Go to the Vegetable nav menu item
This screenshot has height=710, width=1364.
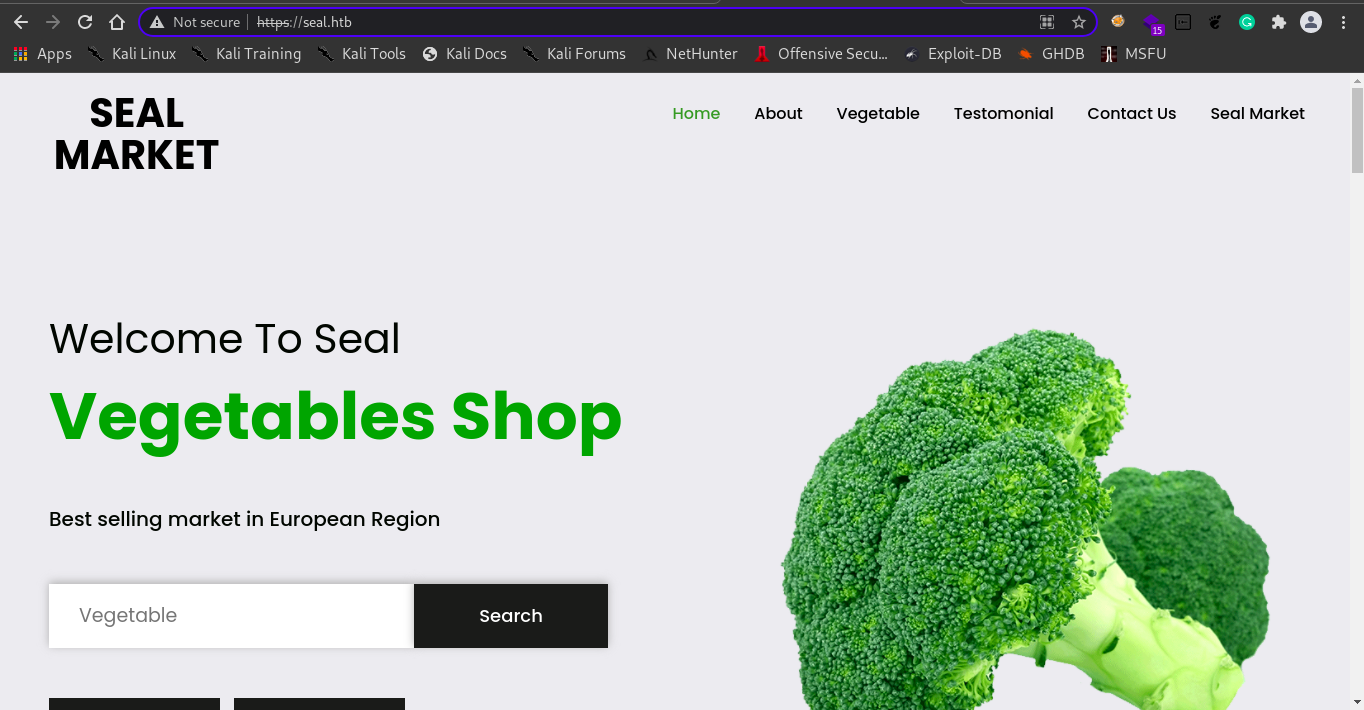[878, 113]
